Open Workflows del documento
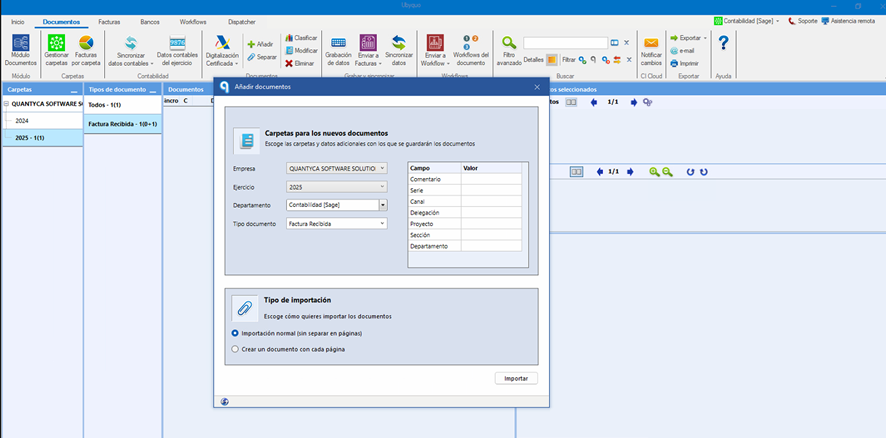Viewport: 886px width, 438px height. [471, 50]
